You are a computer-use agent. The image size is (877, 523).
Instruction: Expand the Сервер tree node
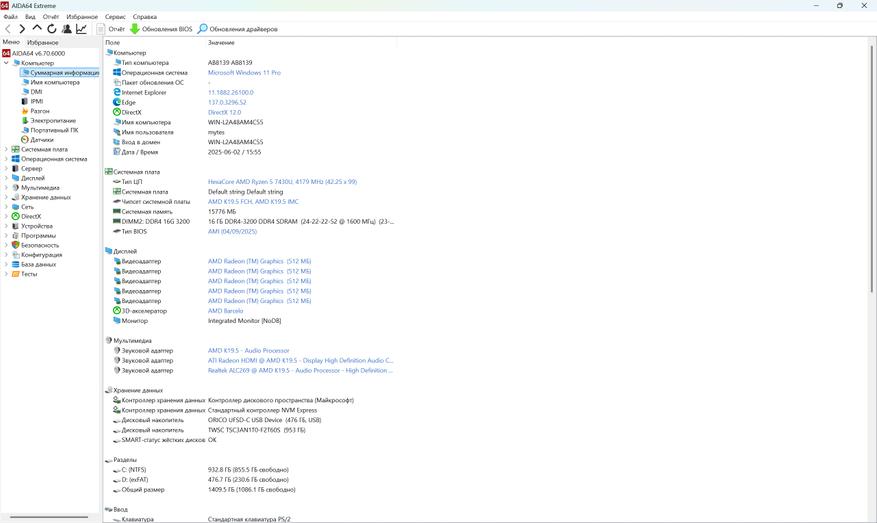click(x=6, y=168)
